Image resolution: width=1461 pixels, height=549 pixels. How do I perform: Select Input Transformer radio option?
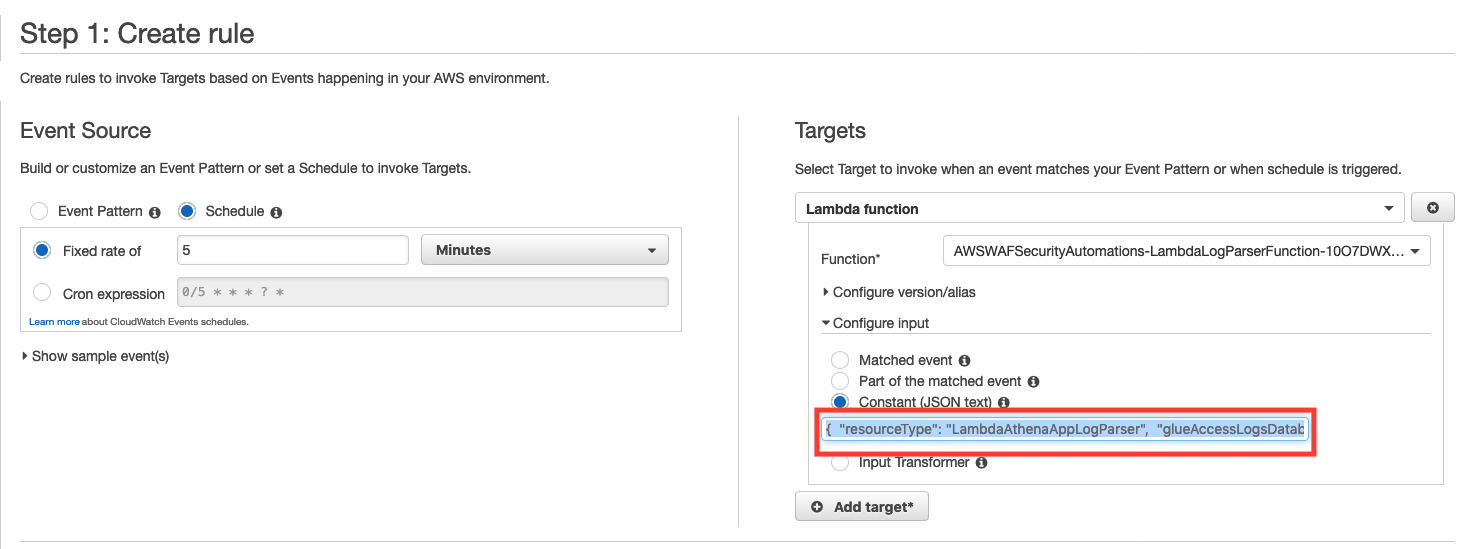(840, 462)
